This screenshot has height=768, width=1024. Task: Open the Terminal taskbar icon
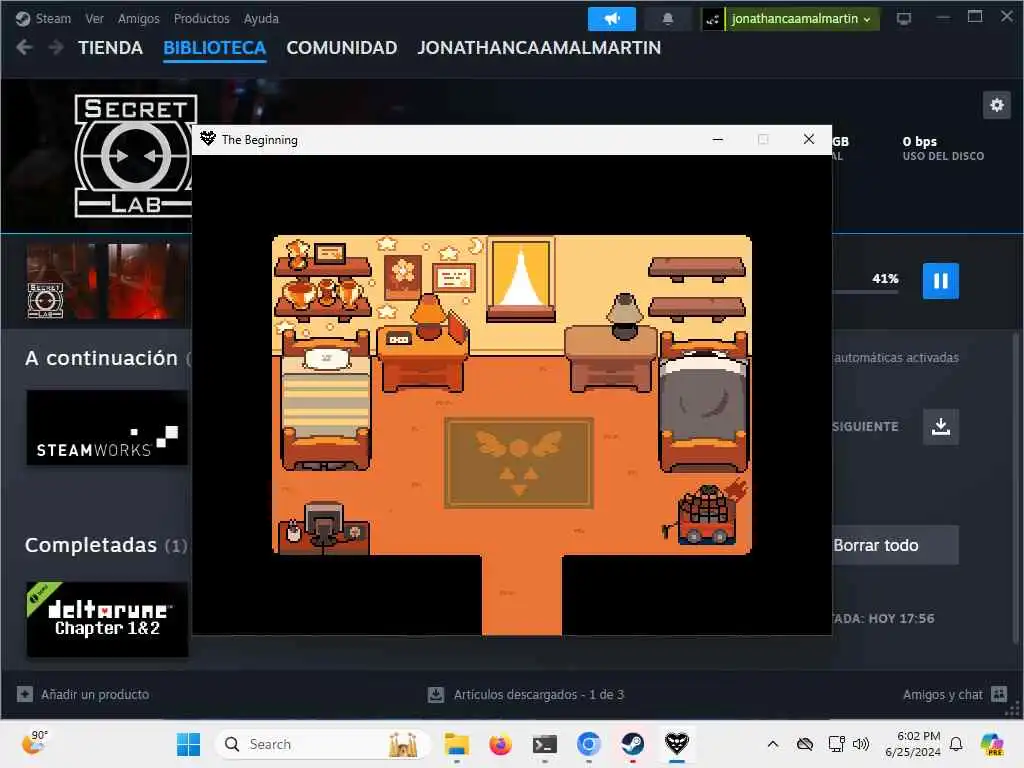coord(545,744)
